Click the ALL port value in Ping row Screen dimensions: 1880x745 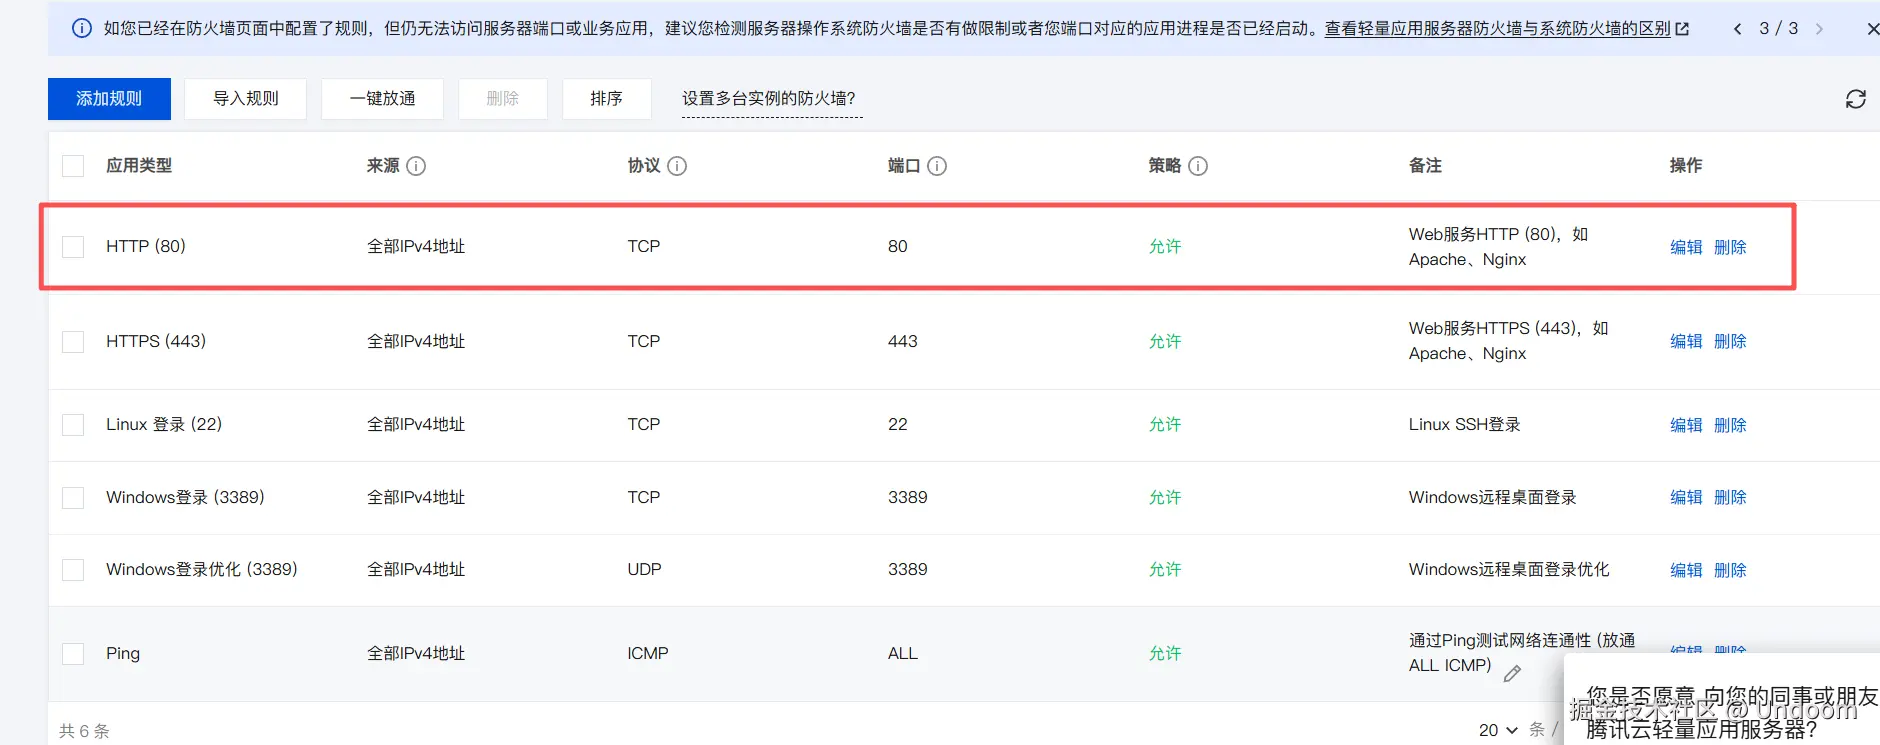pos(903,653)
